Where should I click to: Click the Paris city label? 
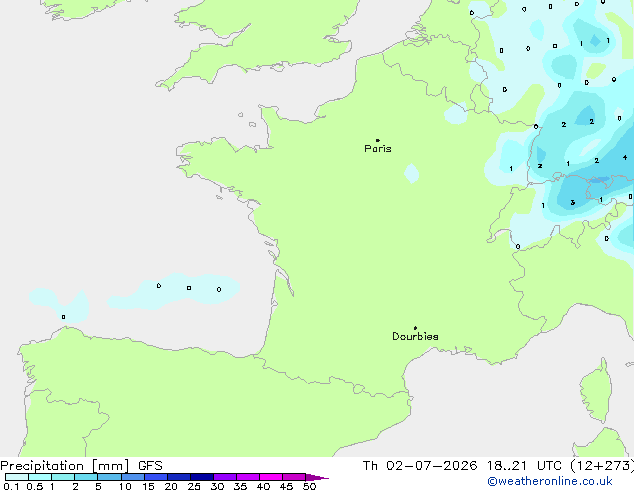click(378, 149)
